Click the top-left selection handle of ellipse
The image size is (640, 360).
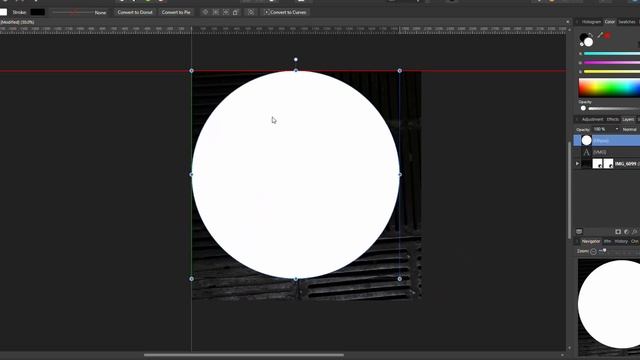[x=191, y=71]
